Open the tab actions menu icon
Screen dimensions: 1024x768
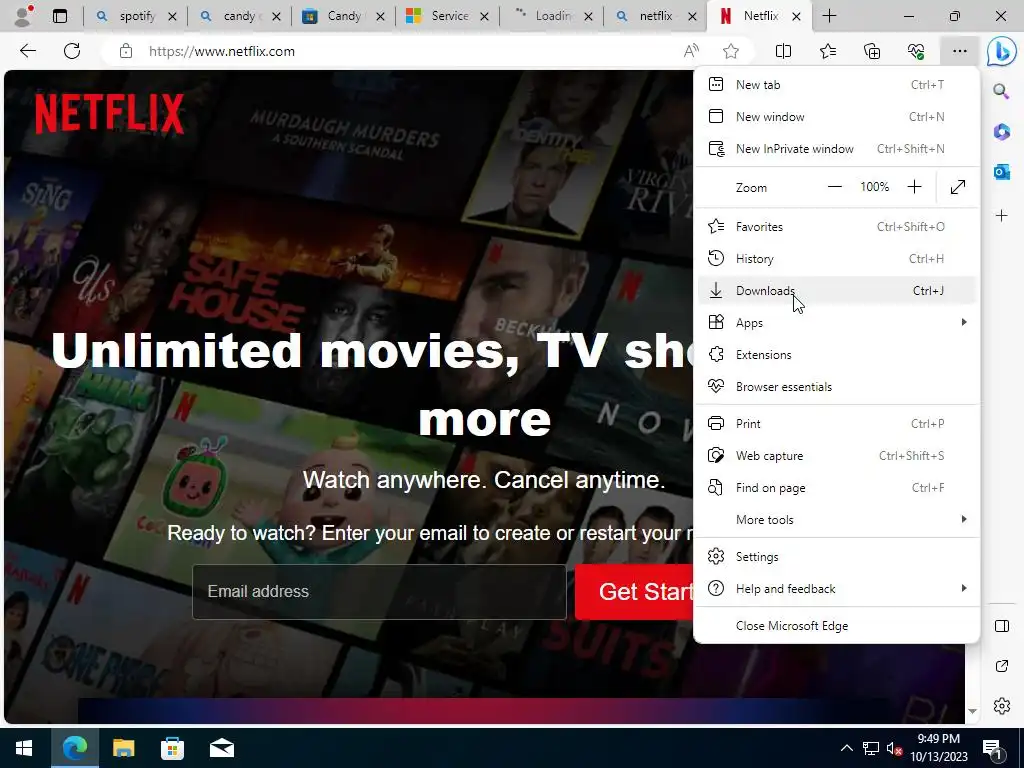(60, 16)
